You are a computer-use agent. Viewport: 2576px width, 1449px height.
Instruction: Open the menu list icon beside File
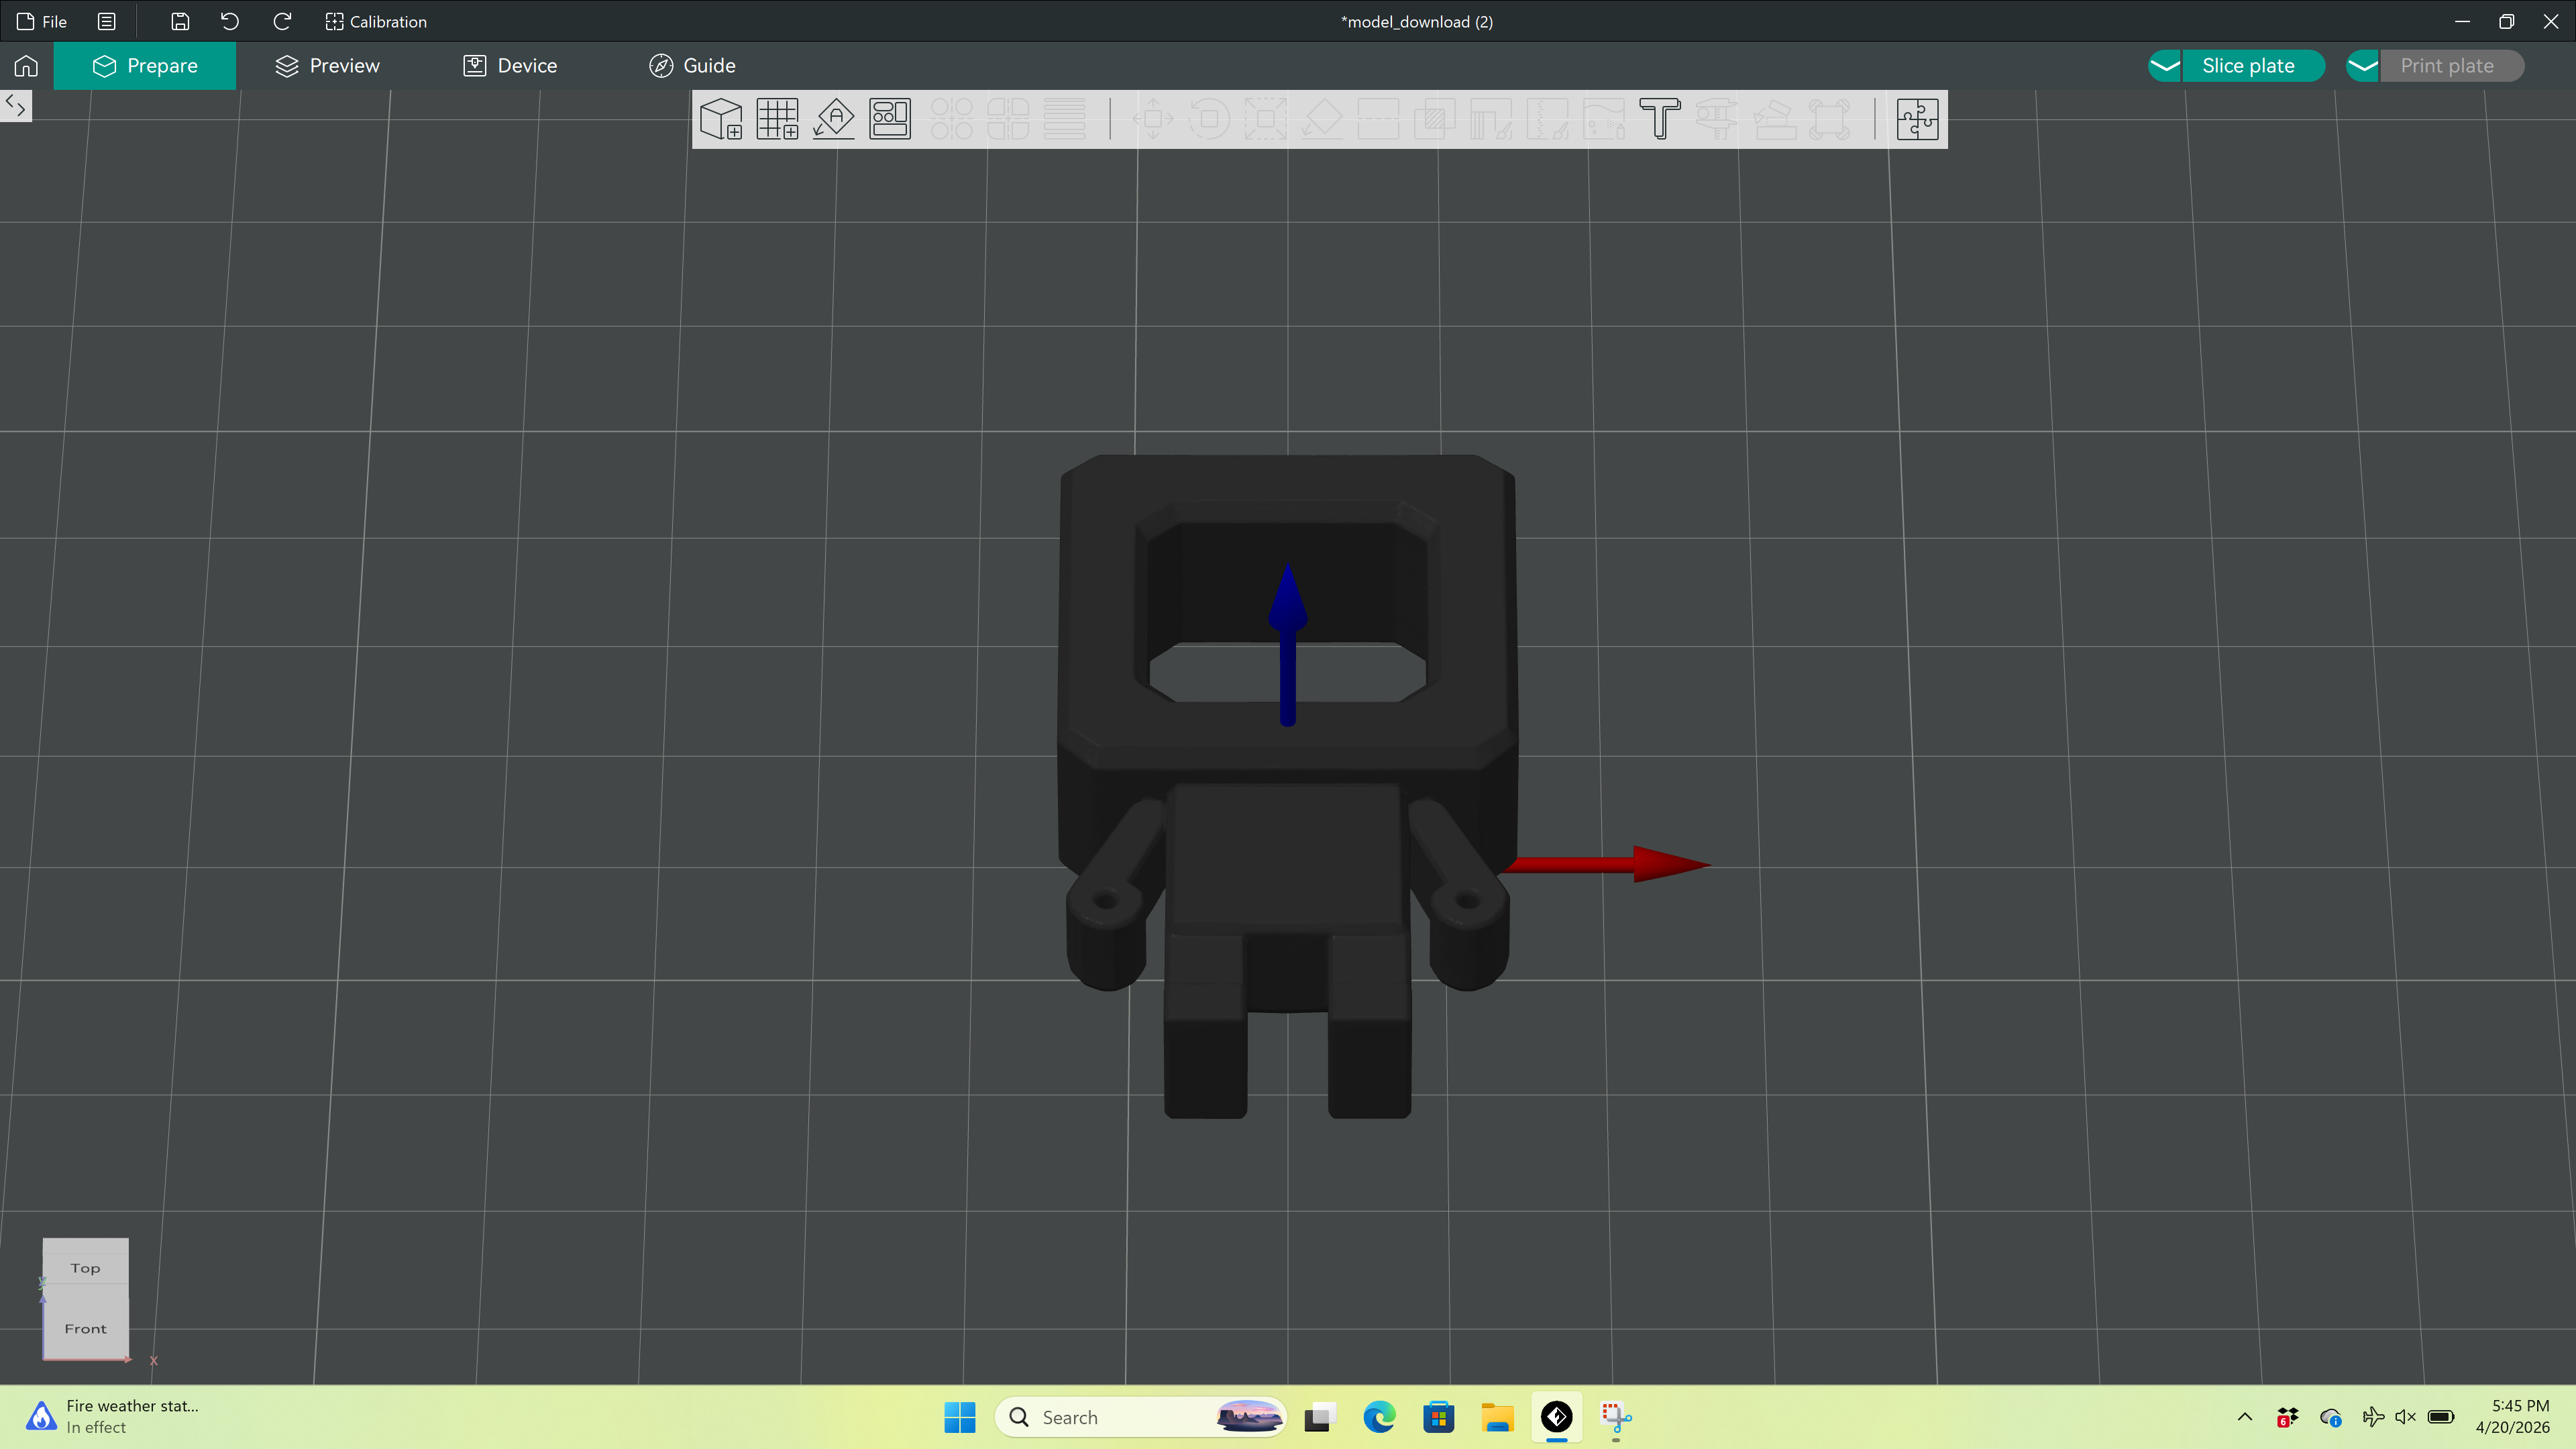click(x=107, y=21)
